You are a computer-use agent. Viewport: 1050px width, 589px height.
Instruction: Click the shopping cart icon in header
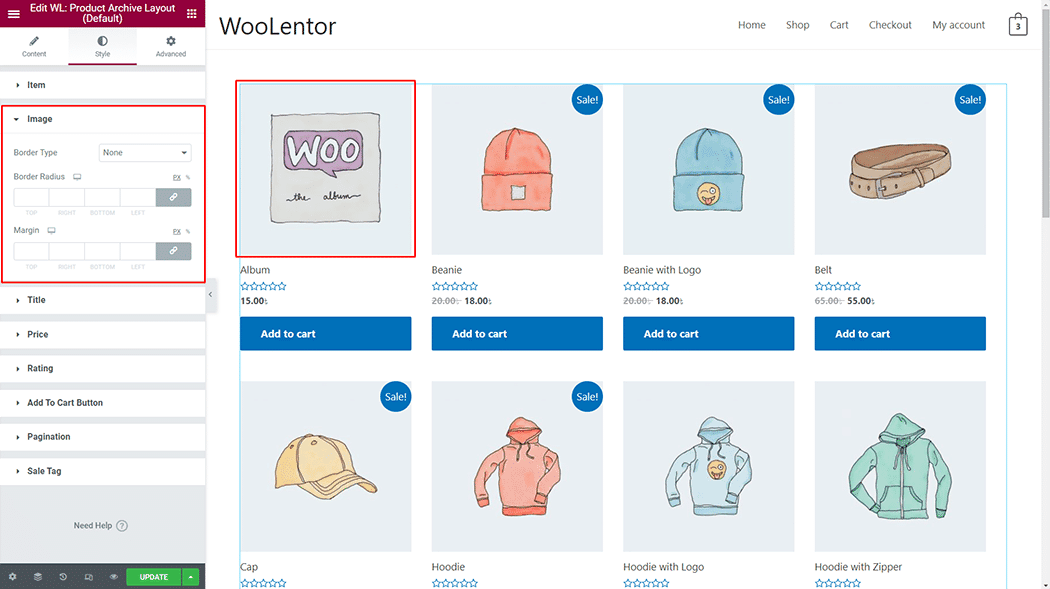point(1018,25)
